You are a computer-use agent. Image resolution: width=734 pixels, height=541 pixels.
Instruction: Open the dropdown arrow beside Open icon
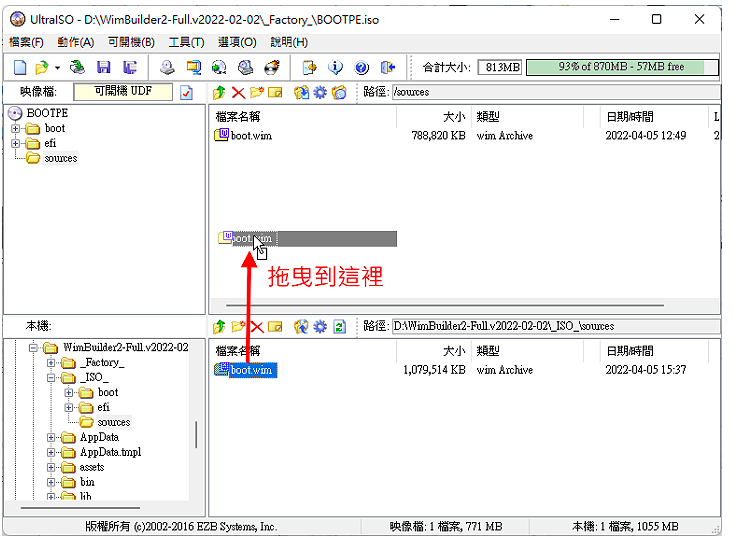tap(58, 68)
